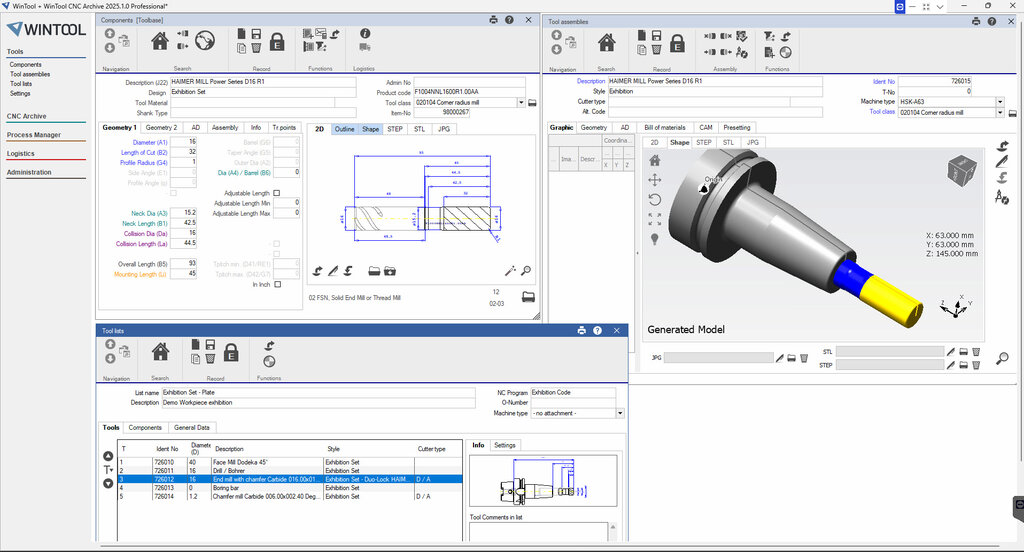The image size is (1024, 552).
Task: Open the Tr points tab in Components
Action: click(284, 127)
